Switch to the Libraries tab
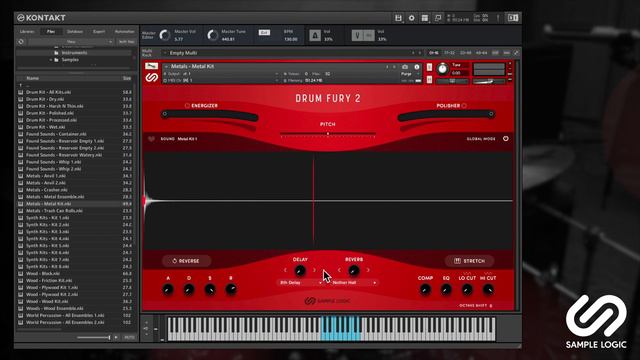Viewport: 640px width, 360px height. [27, 31]
